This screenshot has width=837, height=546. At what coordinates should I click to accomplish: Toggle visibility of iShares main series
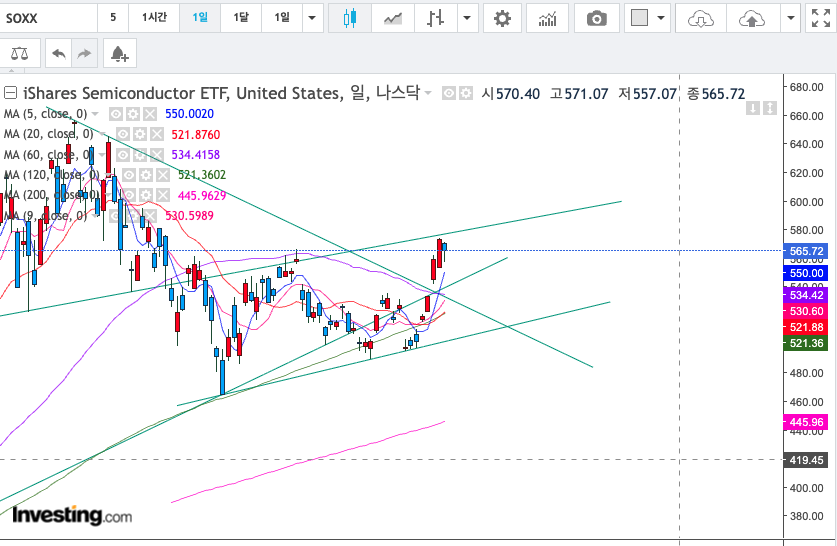coord(449,94)
